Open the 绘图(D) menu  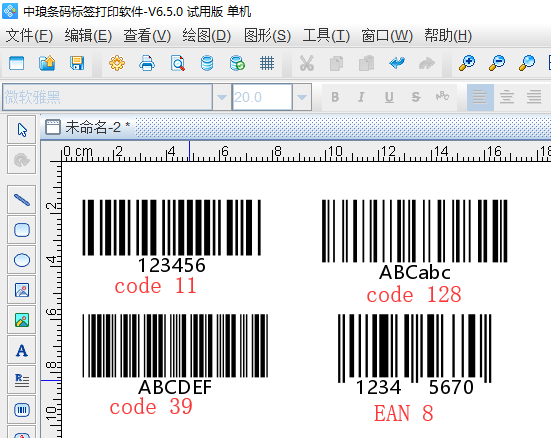(206, 36)
